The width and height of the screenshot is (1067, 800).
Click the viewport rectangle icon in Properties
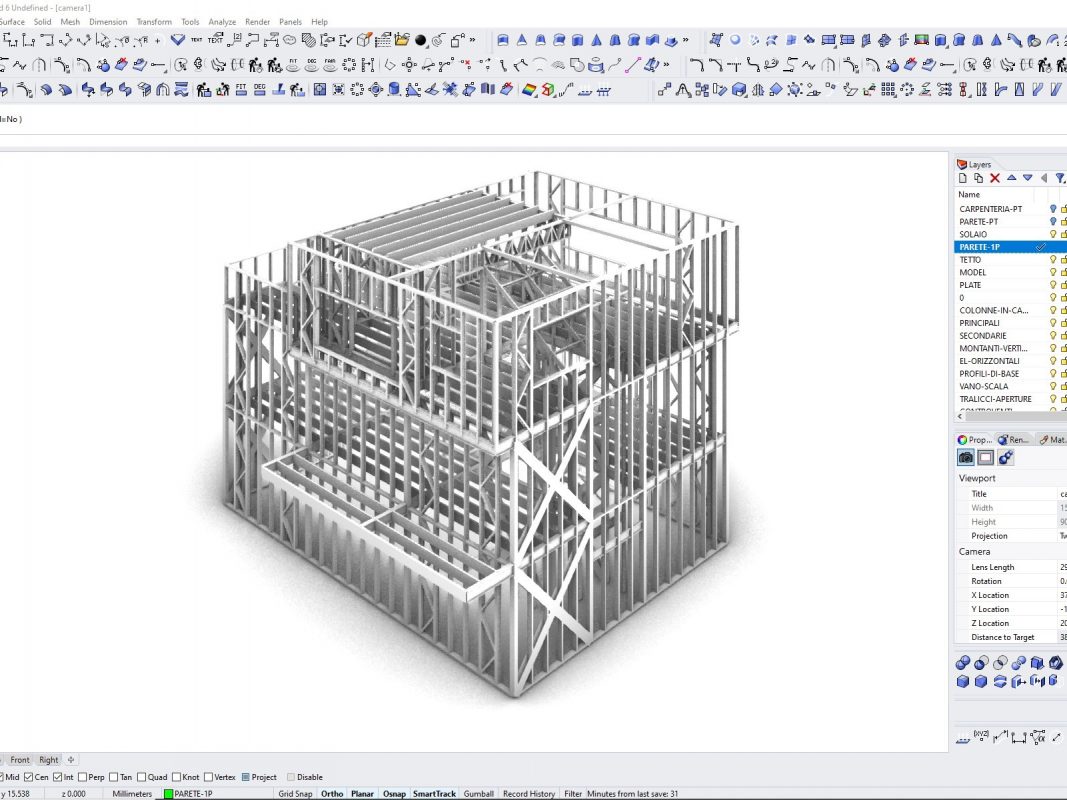[985, 458]
